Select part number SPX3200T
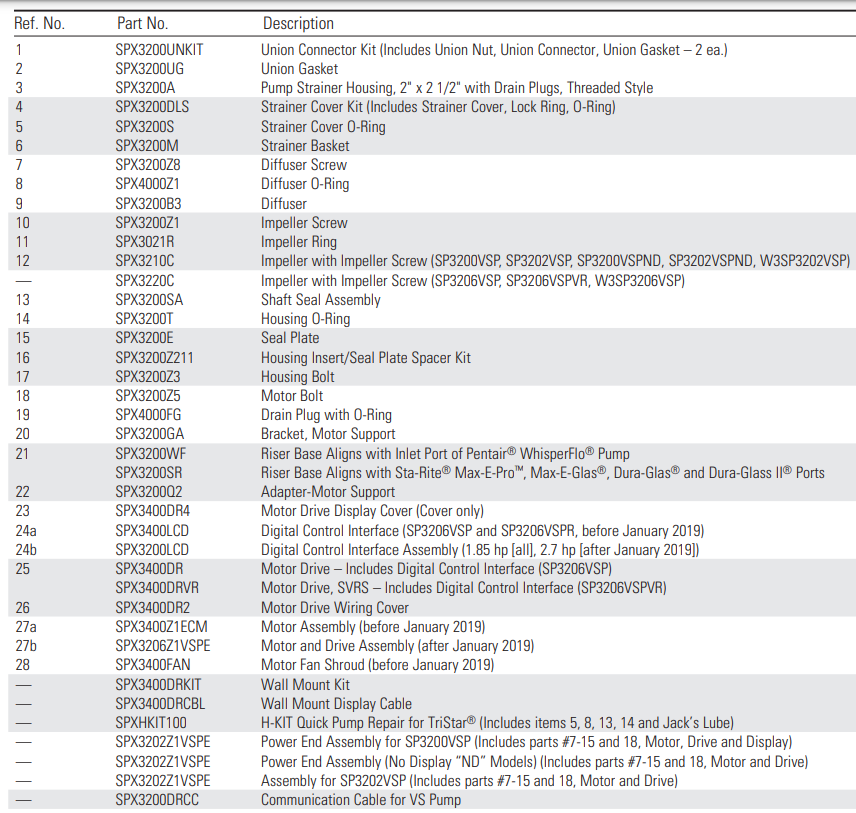856x813 pixels. tap(144, 319)
